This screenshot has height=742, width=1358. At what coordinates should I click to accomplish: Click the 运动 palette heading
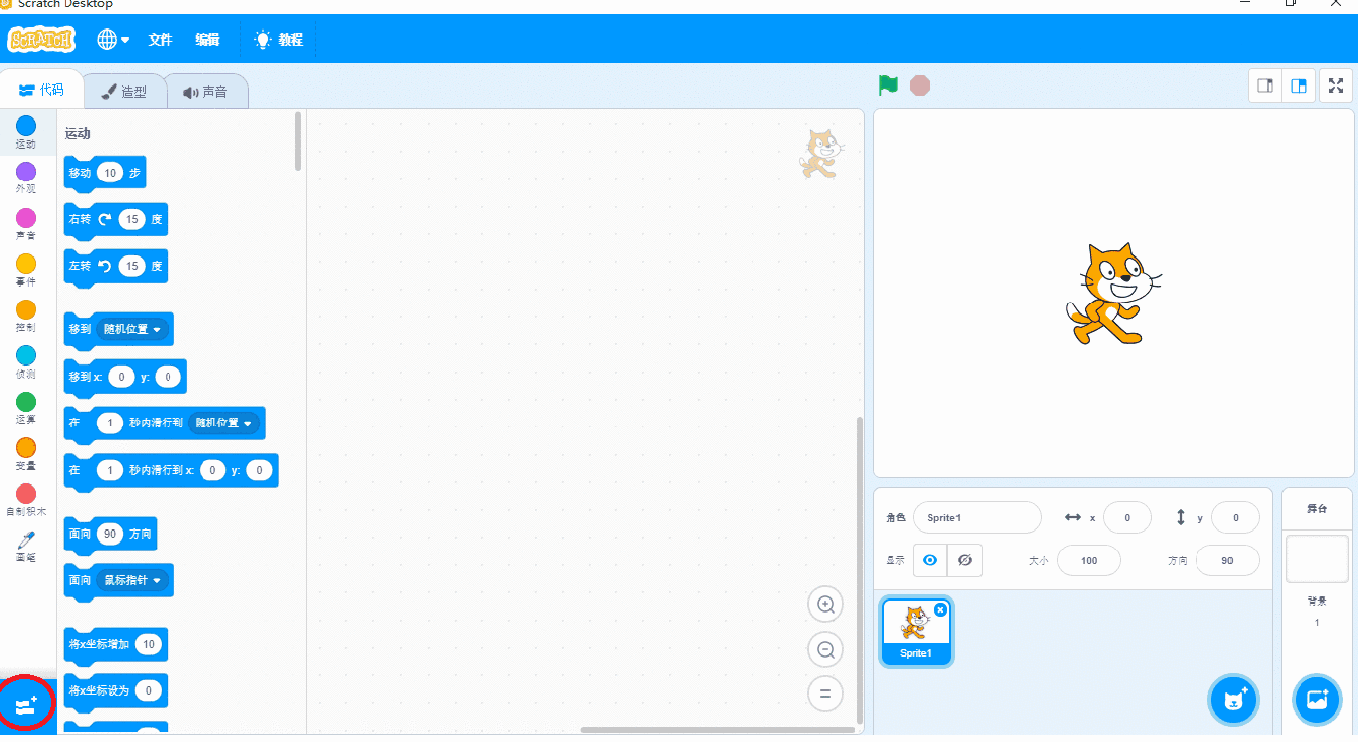coord(78,133)
